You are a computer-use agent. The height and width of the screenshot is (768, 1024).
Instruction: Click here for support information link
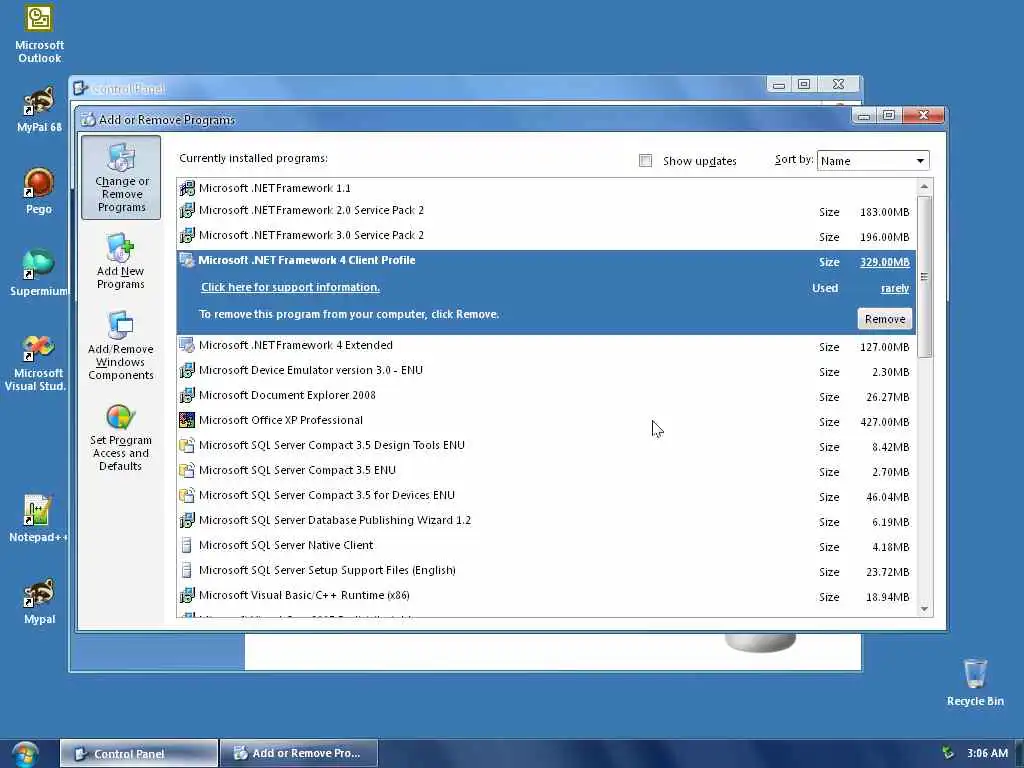(x=290, y=287)
